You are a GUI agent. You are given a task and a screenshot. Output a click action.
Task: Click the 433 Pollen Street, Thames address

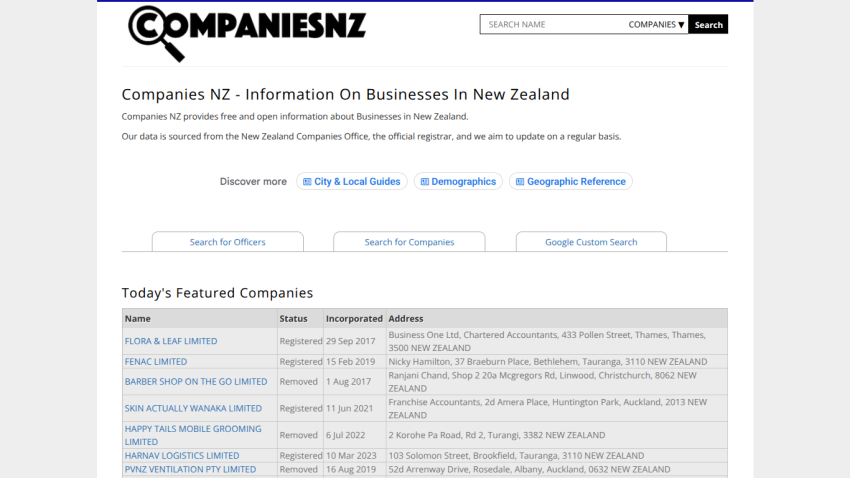(x=547, y=341)
